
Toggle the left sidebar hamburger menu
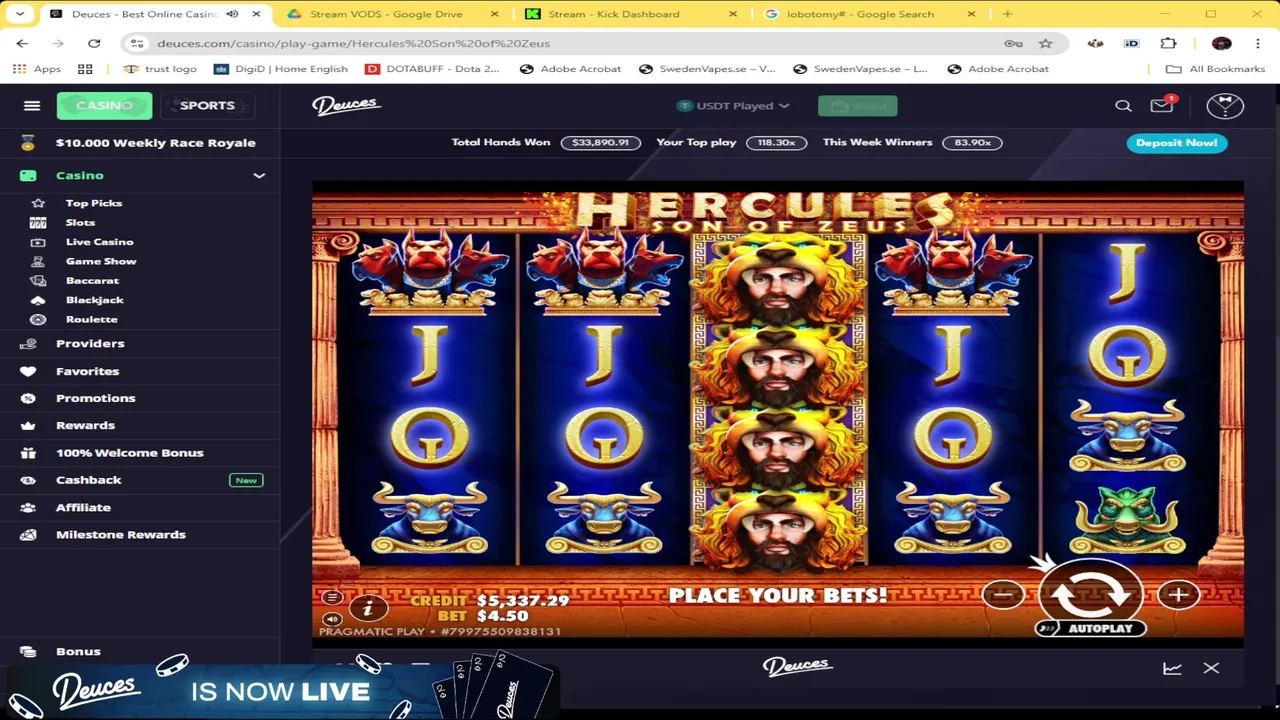tap(32, 105)
